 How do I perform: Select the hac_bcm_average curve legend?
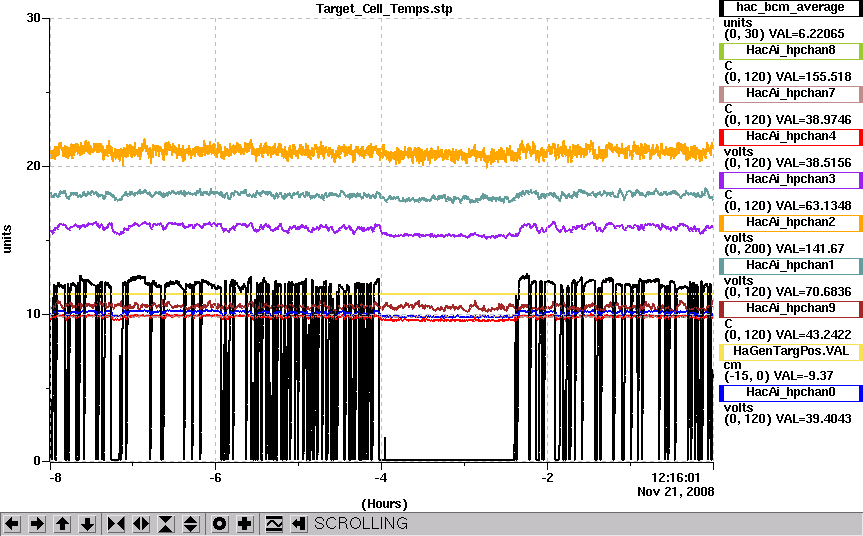[x=791, y=8]
